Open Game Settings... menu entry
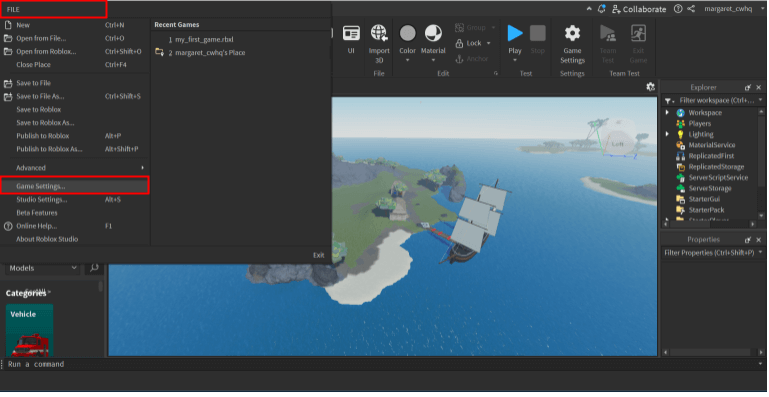The image size is (769, 397). tap(75, 186)
